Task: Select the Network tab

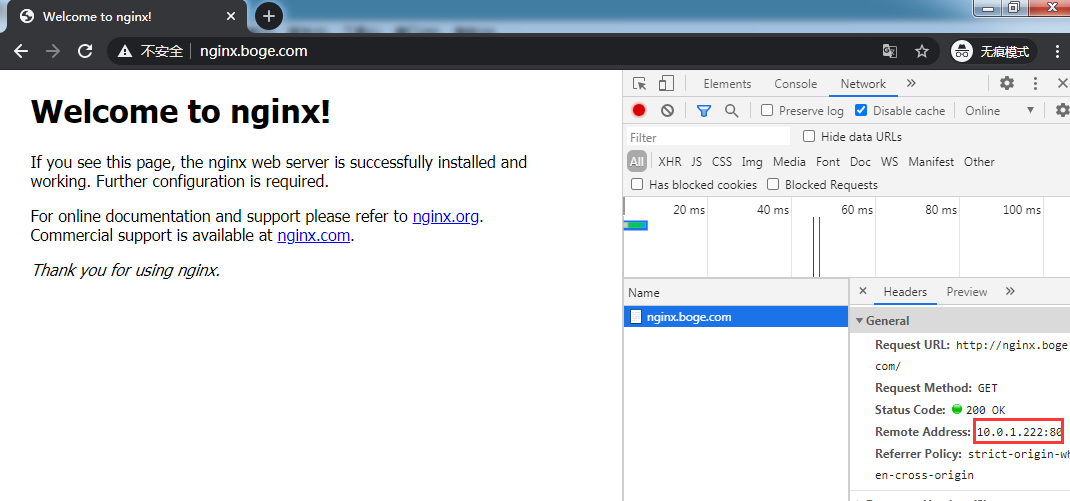Action: click(x=863, y=84)
